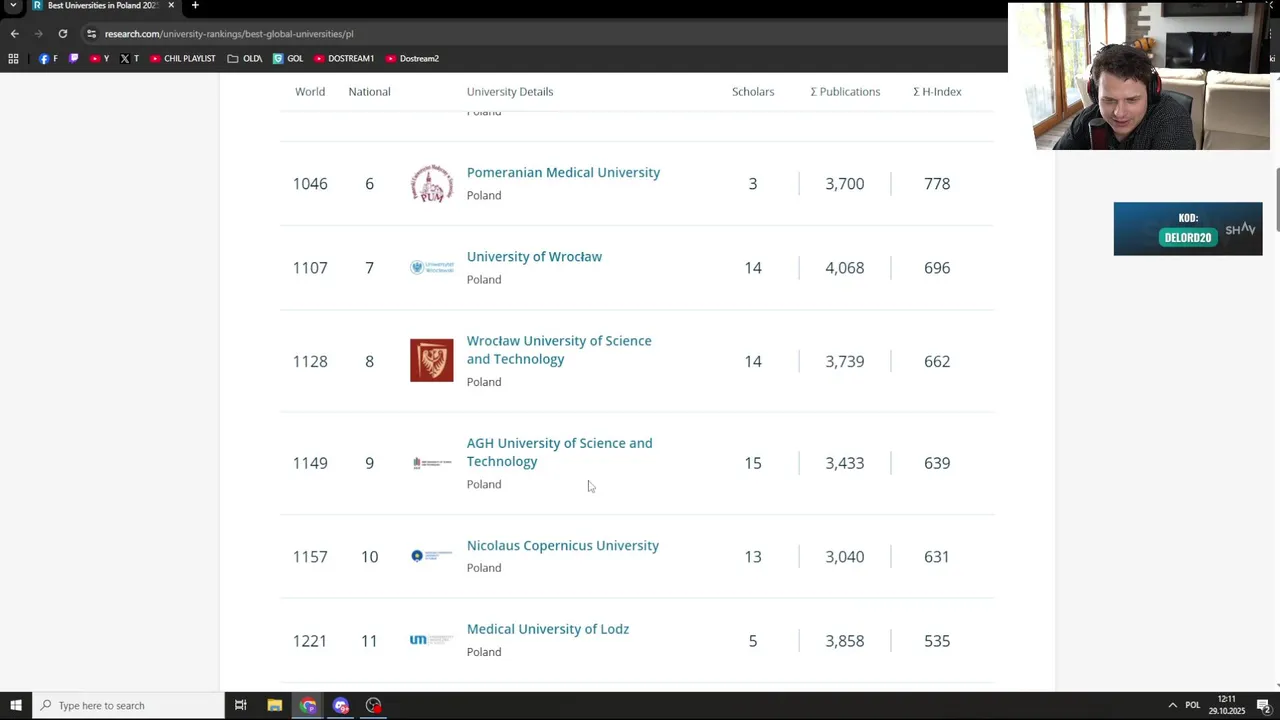Click publications value 3,700
The height and width of the screenshot is (720, 1280).
point(845,184)
